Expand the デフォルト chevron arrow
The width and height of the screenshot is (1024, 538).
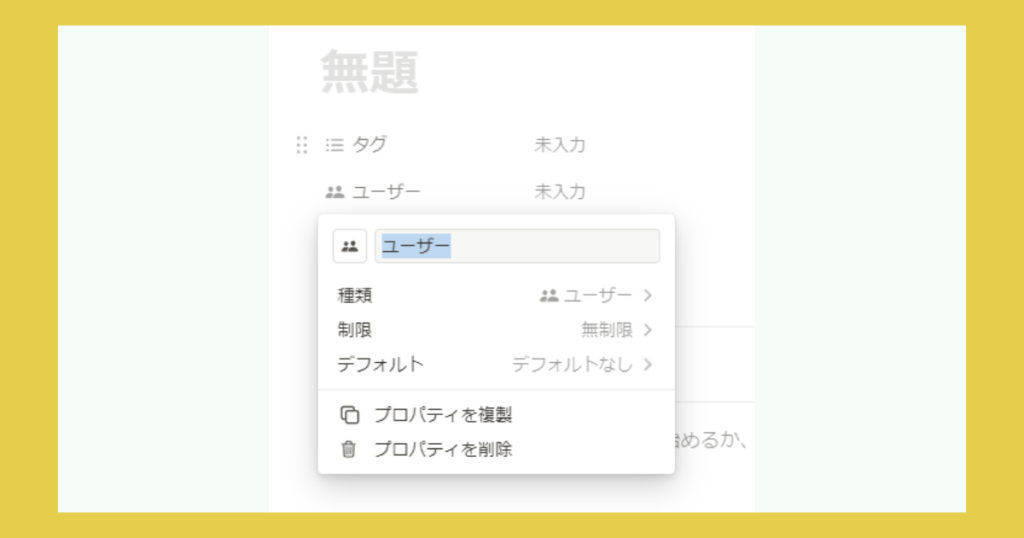click(648, 365)
